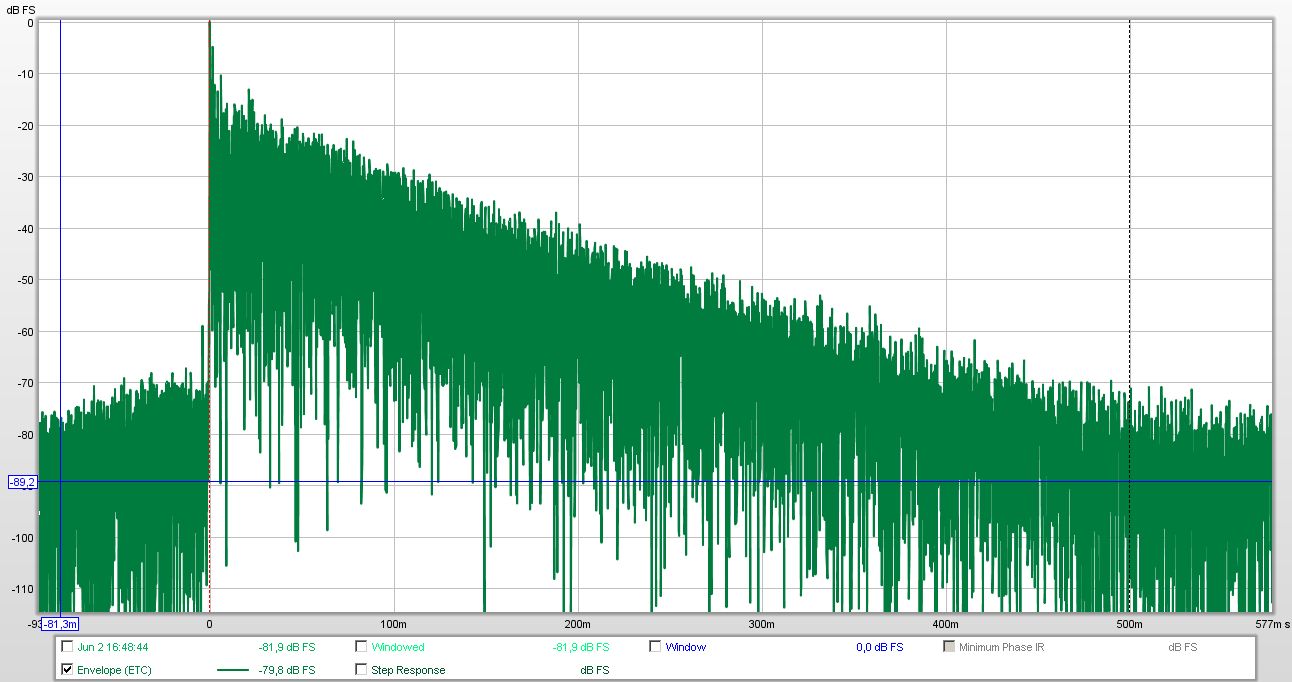This screenshot has height=682, width=1292.
Task: Click the -89,2 cursor level readout box
Action: [23, 482]
